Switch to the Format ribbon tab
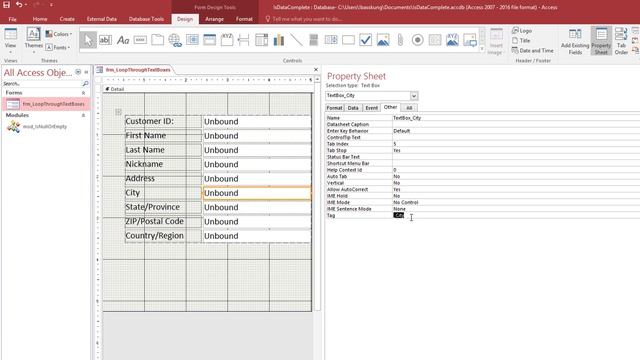The width and height of the screenshot is (640, 360). [244, 19]
